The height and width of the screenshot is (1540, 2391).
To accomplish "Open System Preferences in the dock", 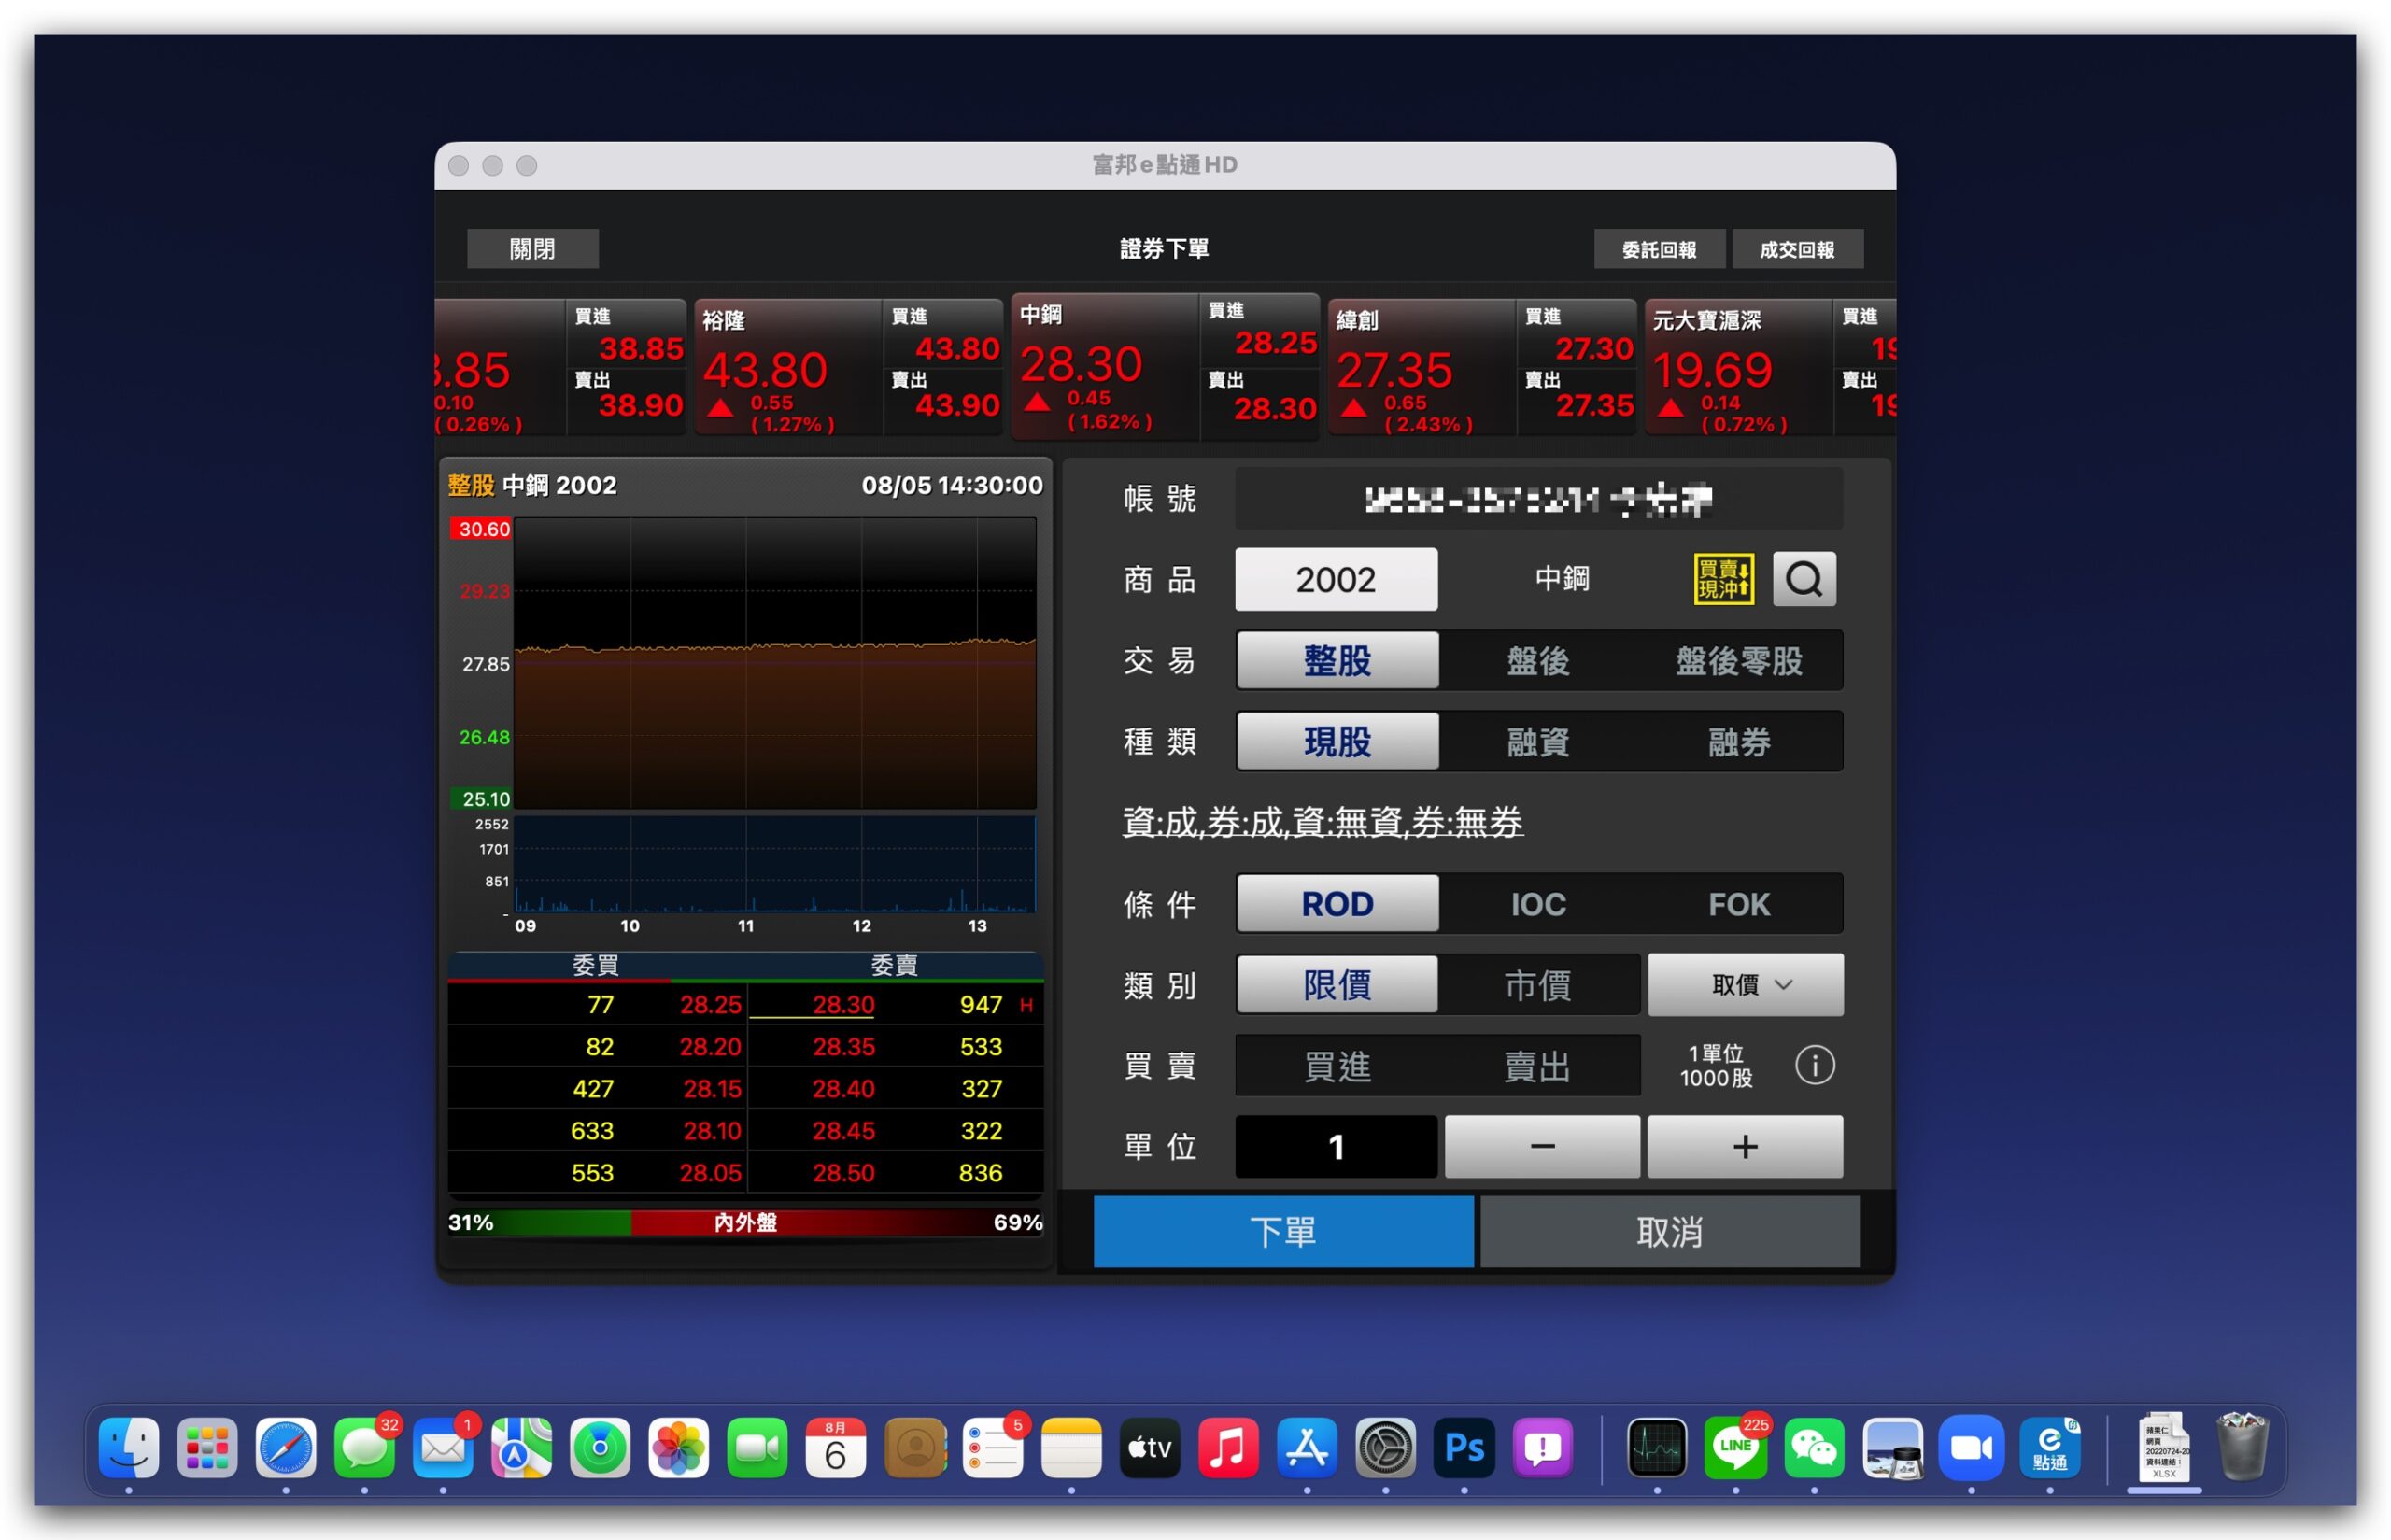I will [x=1385, y=1447].
